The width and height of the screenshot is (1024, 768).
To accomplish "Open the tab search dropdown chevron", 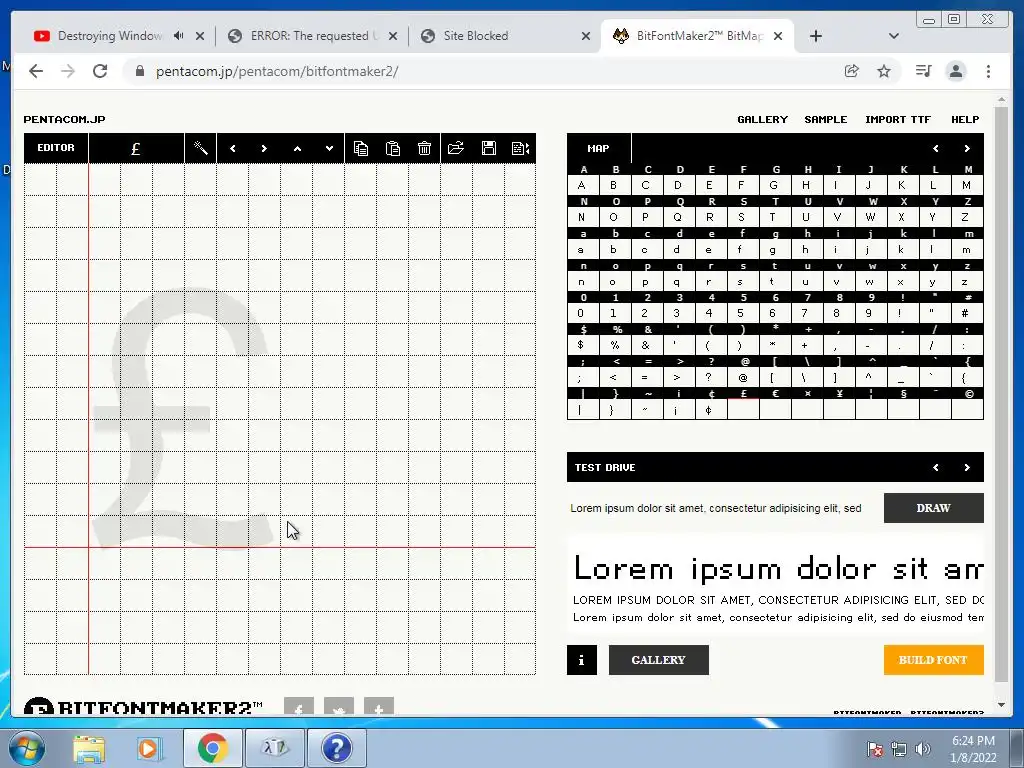I will [x=894, y=36].
